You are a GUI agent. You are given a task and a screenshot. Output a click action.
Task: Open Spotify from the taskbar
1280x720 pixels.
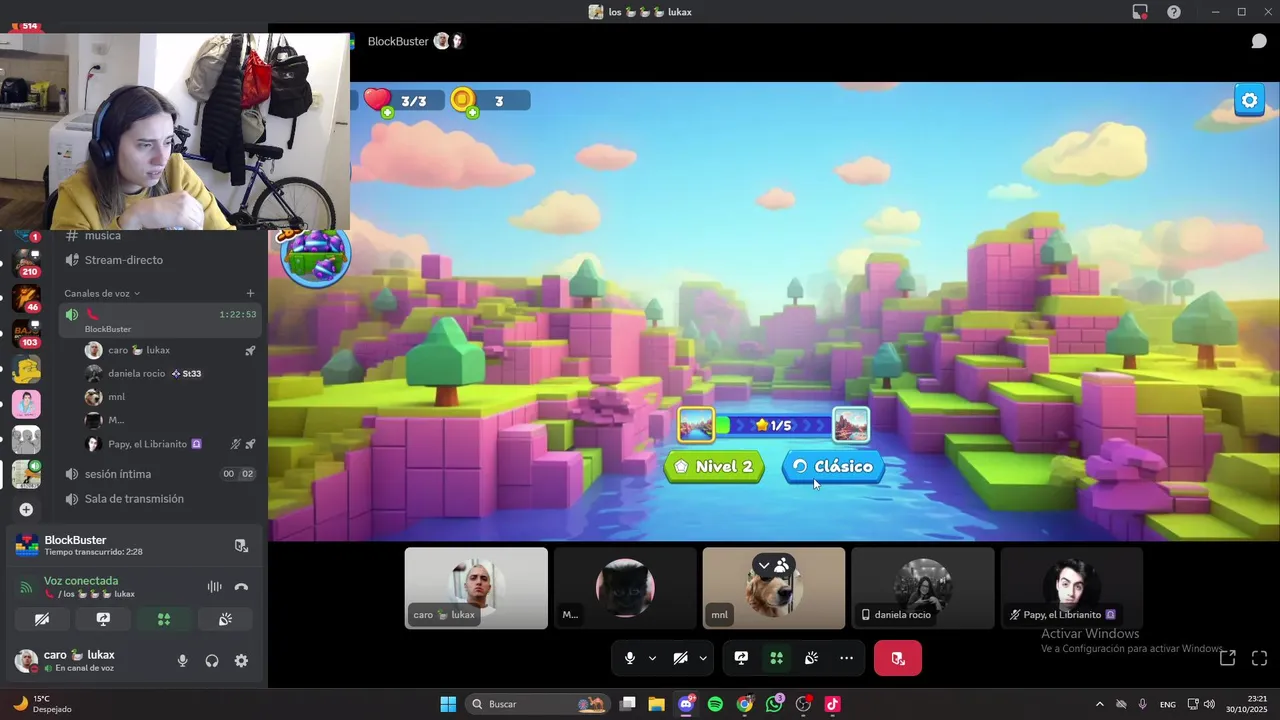coord(715,704)
